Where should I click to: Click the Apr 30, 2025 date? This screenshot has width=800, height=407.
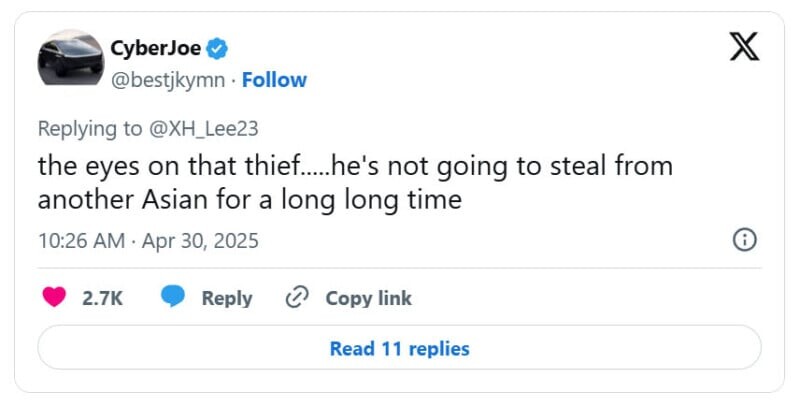tap(201, 240)
